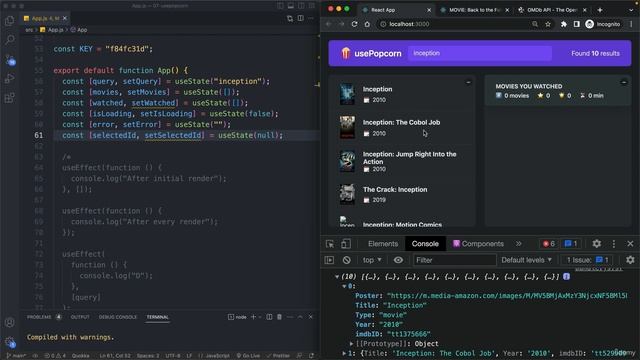640x360 pixels.
Task: Expand the [[Prototype]] Object entry
Action: (x=351, y=344)
